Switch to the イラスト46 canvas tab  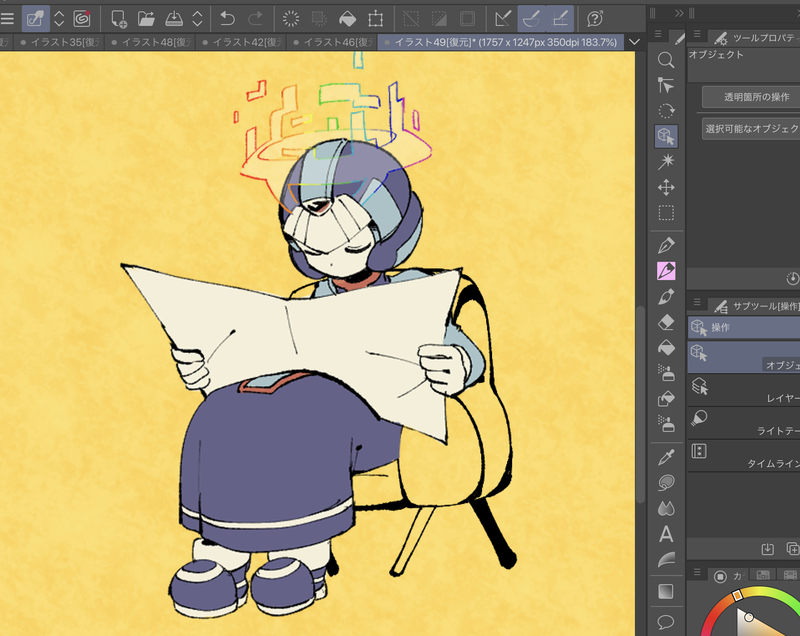tap(332, 42)
